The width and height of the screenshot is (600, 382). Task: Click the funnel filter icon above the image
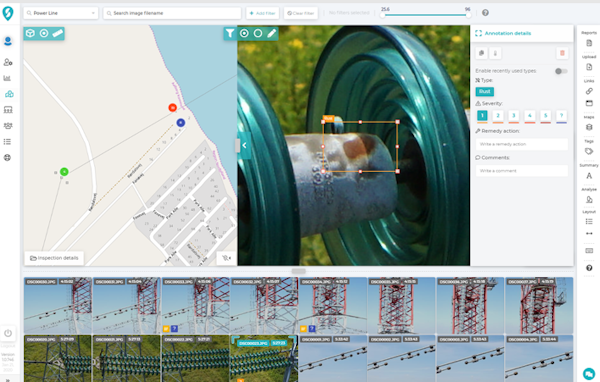[230, 33]
